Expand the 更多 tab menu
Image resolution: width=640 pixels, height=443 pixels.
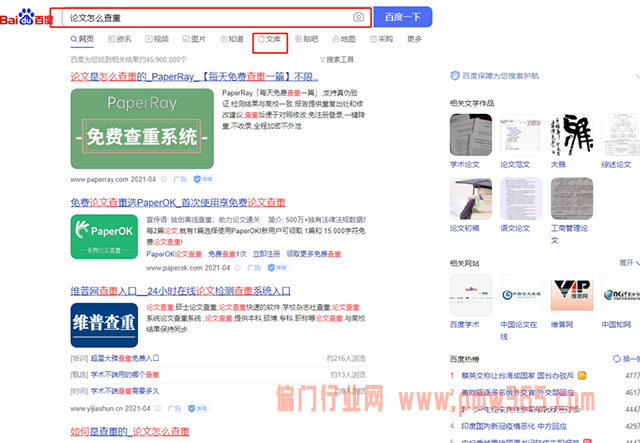414,39
